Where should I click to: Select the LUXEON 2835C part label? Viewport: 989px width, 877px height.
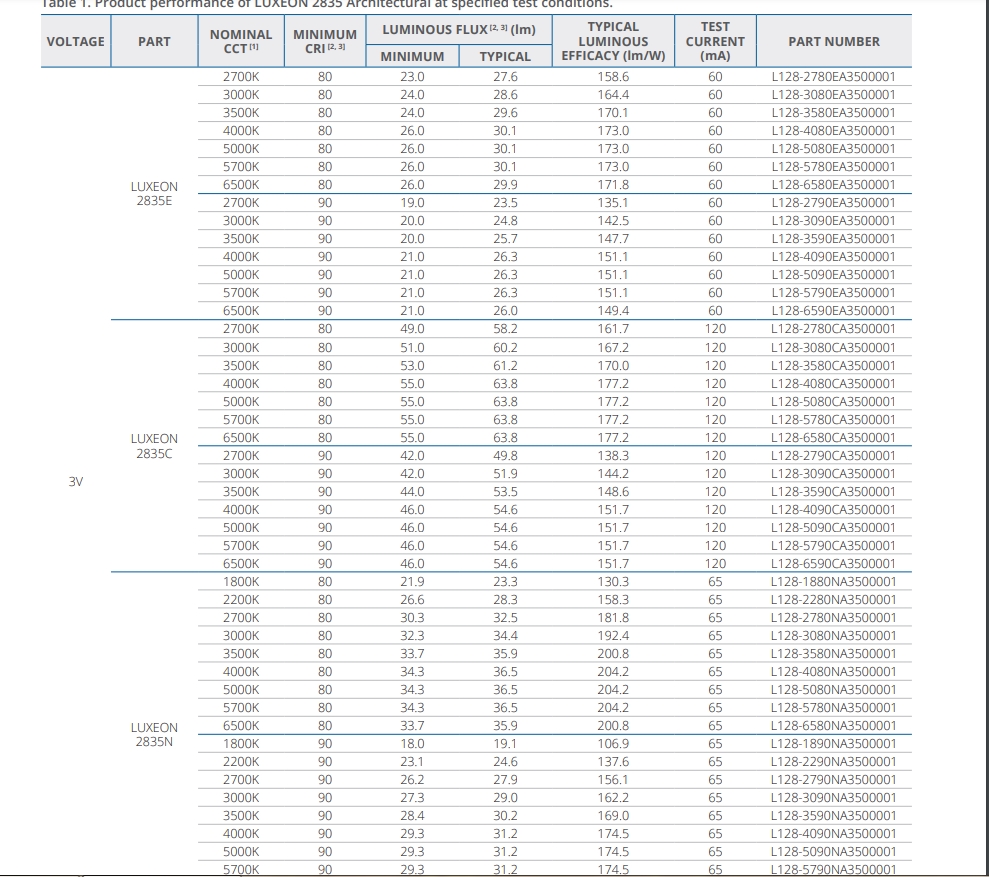coord(155,446)
